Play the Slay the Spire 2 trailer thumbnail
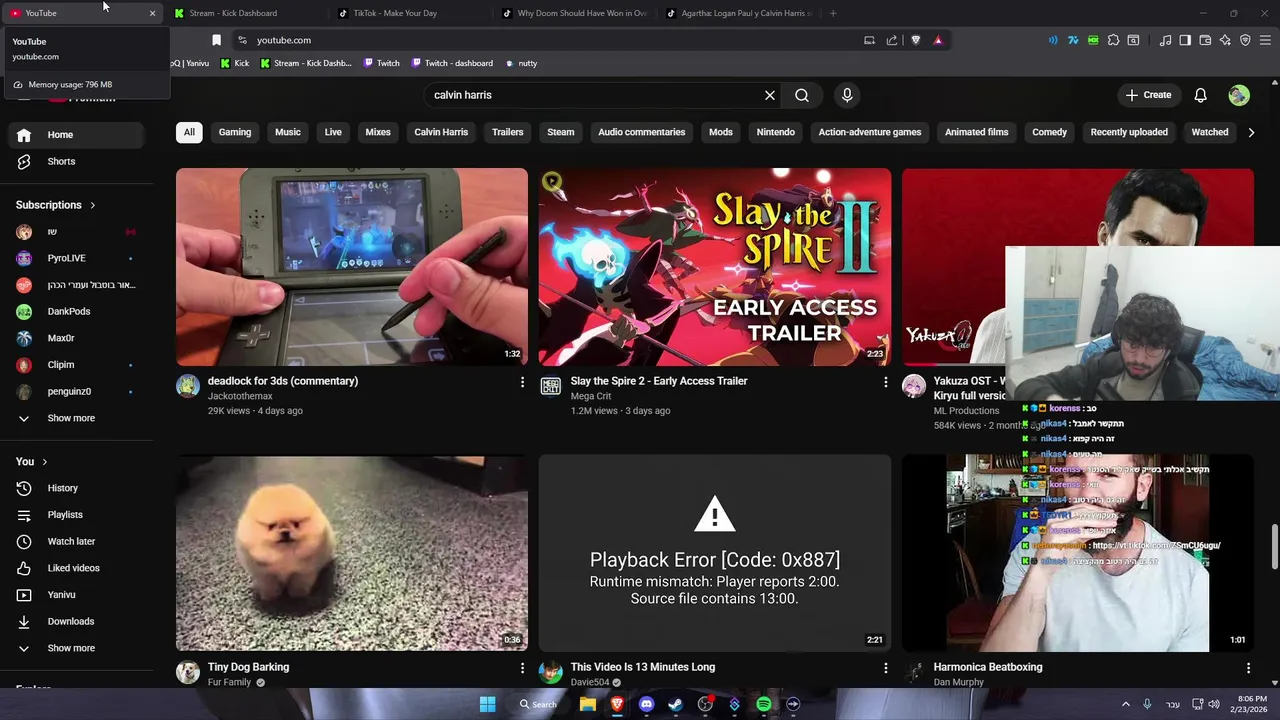 (x=715, y=267)
